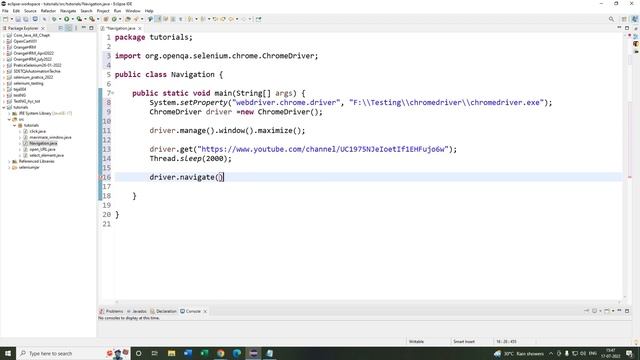The height and width of the screenshot is (360, 640).
Task: Click the error marker on line 16
Action: (101, 178)
